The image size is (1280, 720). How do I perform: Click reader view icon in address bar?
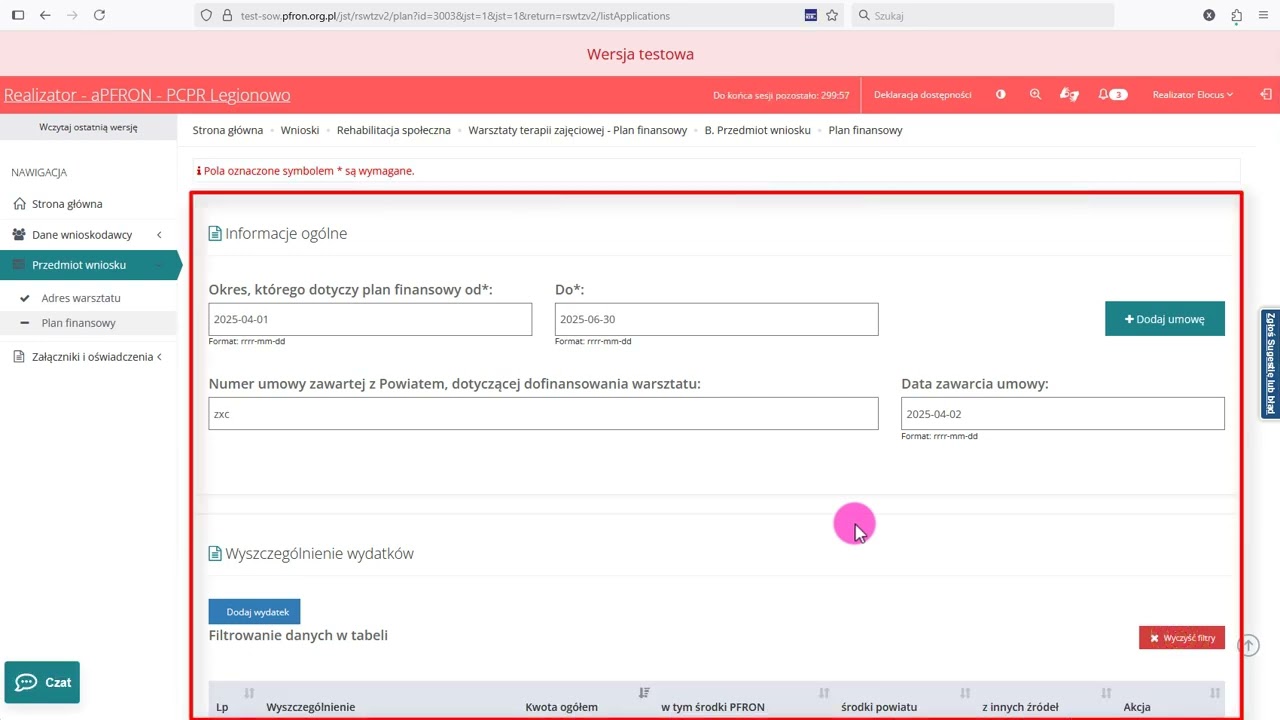coord(810,15)
